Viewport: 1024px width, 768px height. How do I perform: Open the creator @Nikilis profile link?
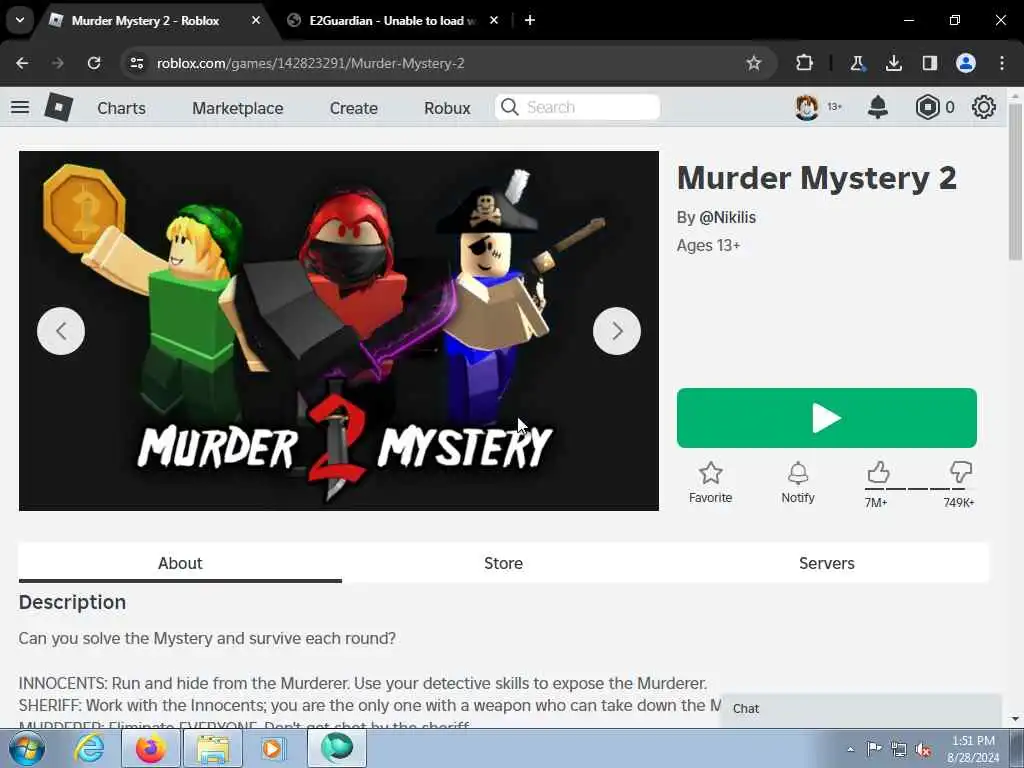[x=728, y=217]
